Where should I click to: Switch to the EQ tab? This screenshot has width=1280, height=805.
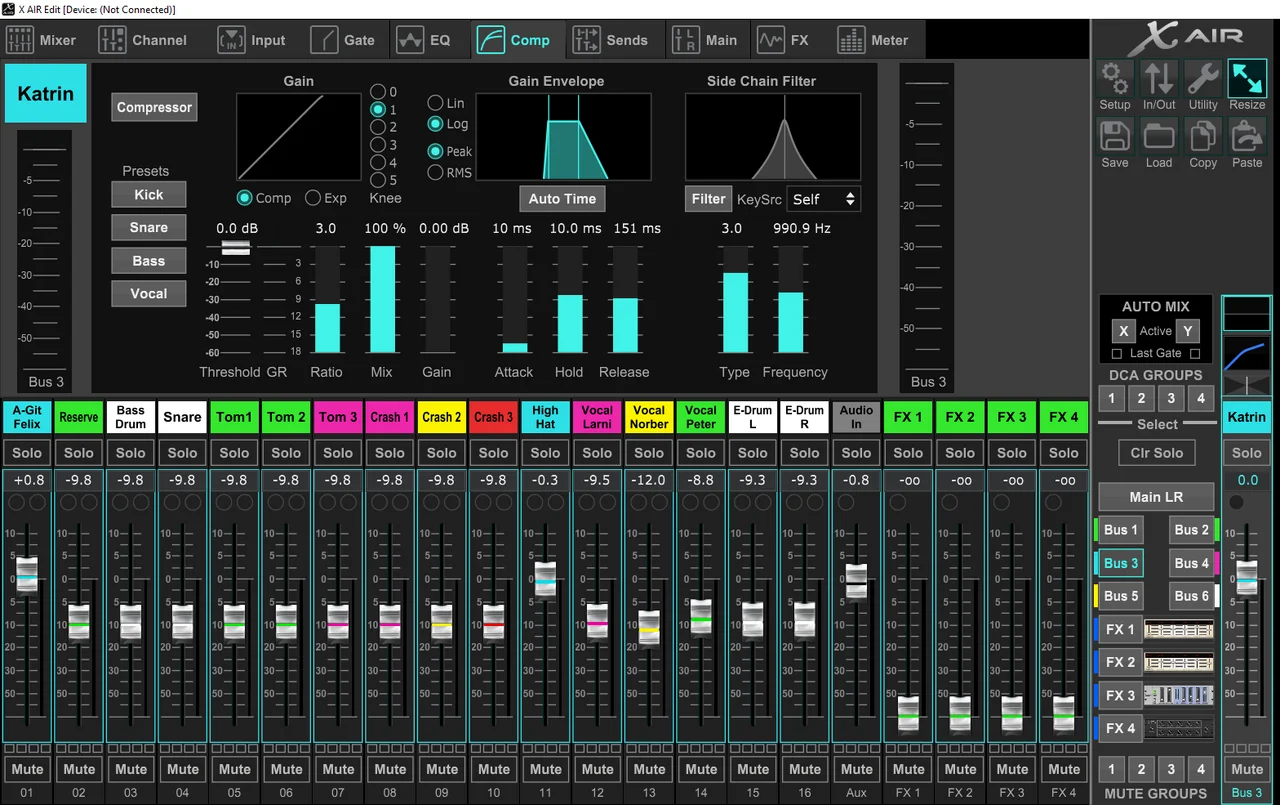click(424, 41)
